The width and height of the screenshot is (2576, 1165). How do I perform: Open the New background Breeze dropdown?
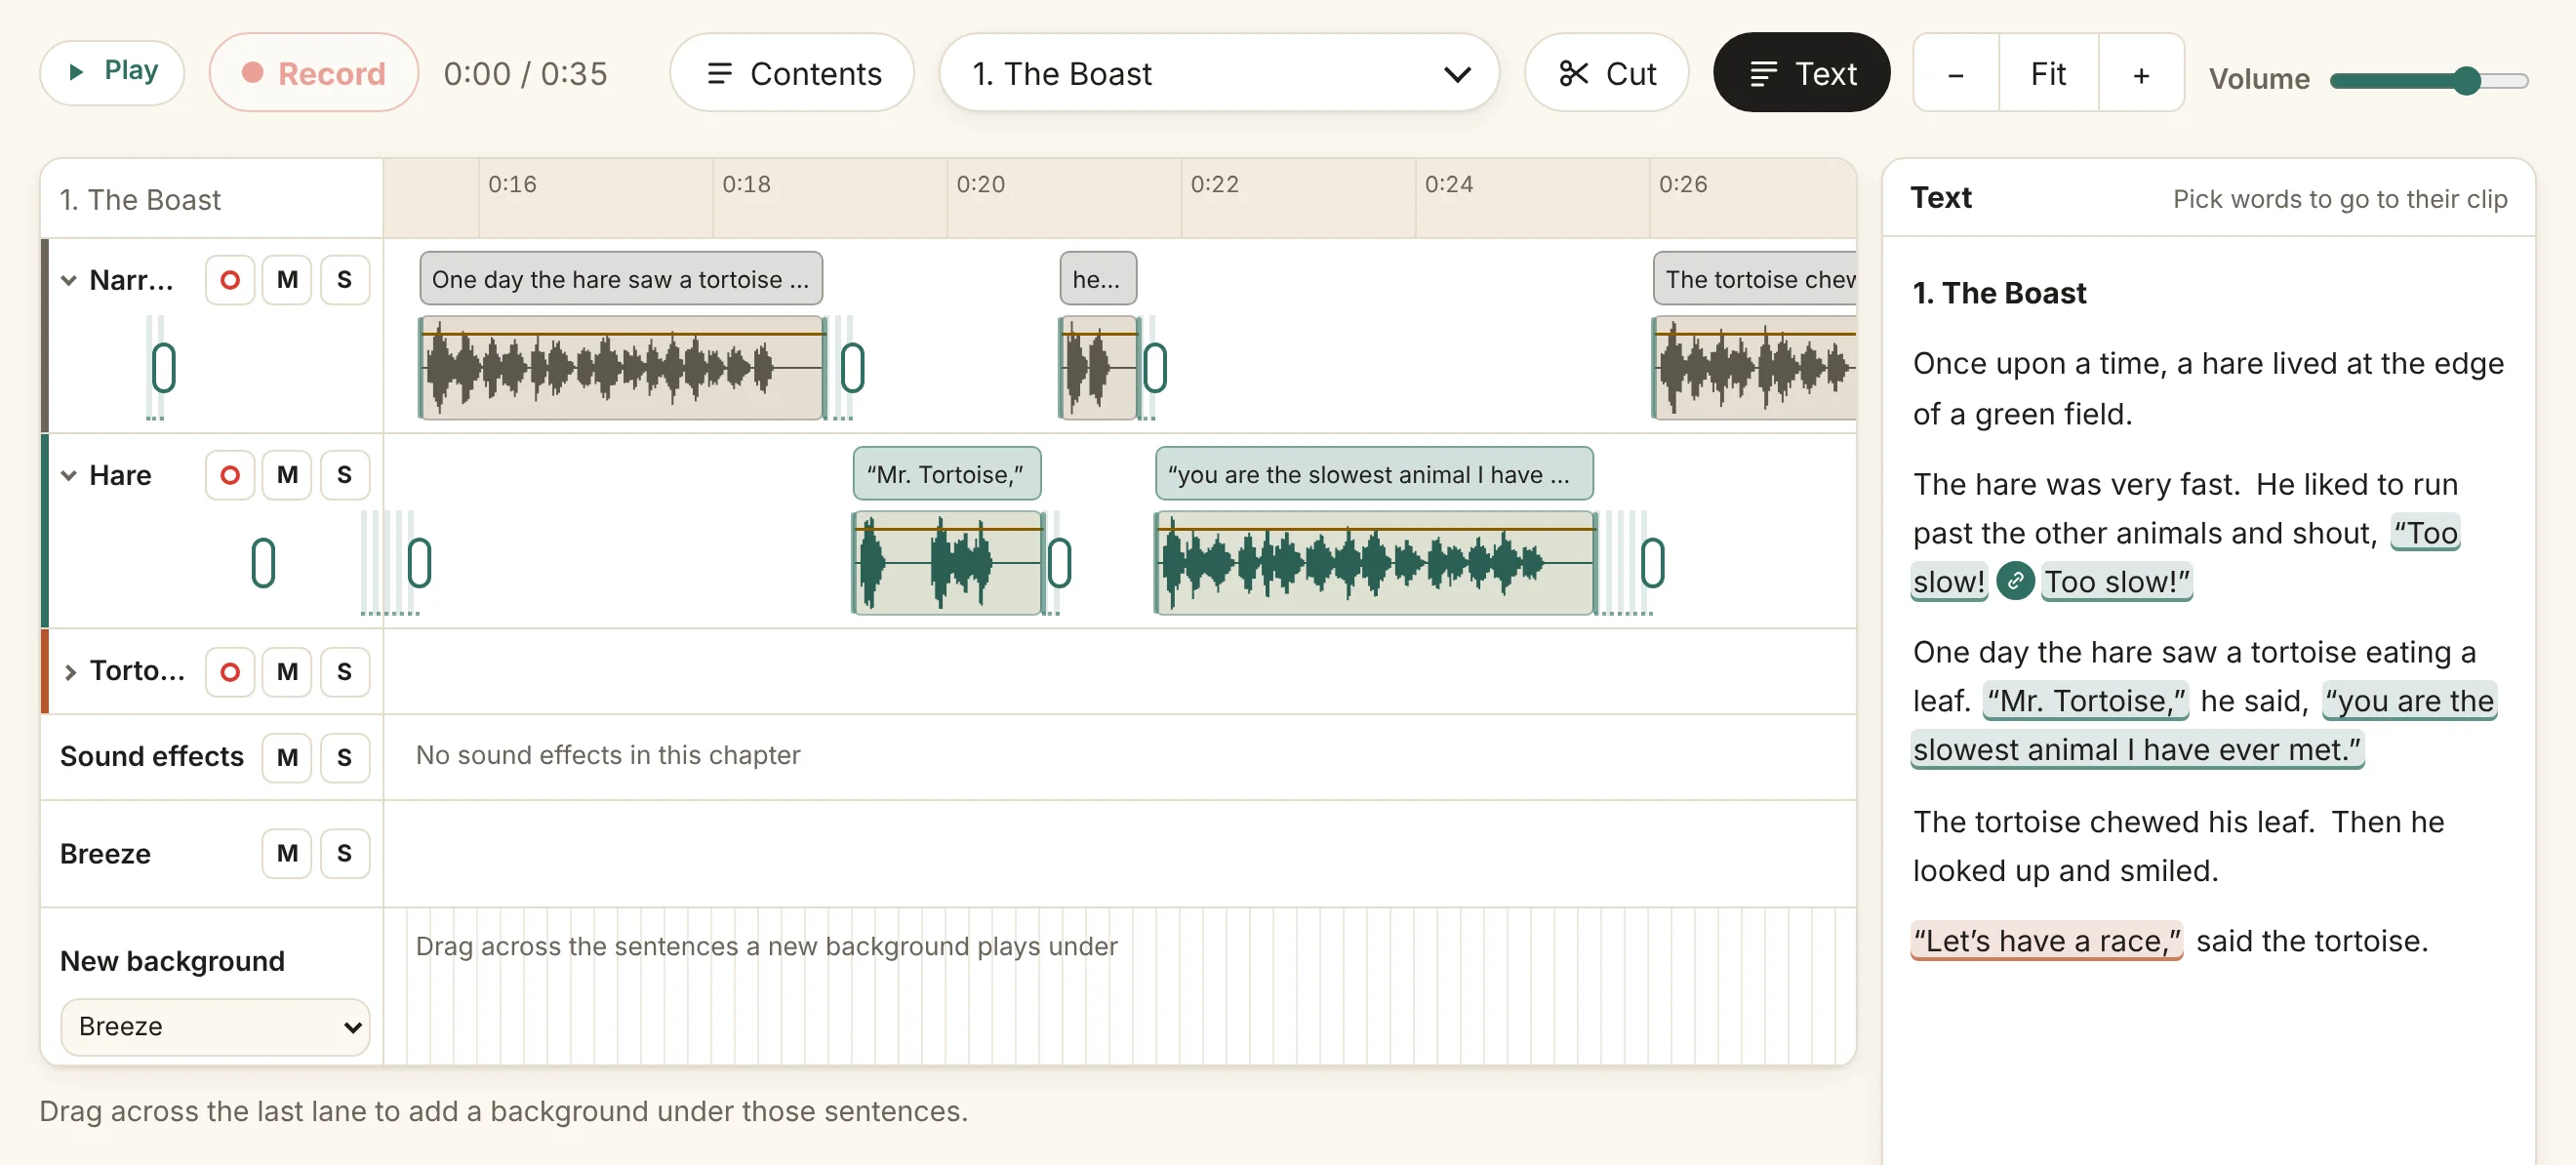[215, 1026]
